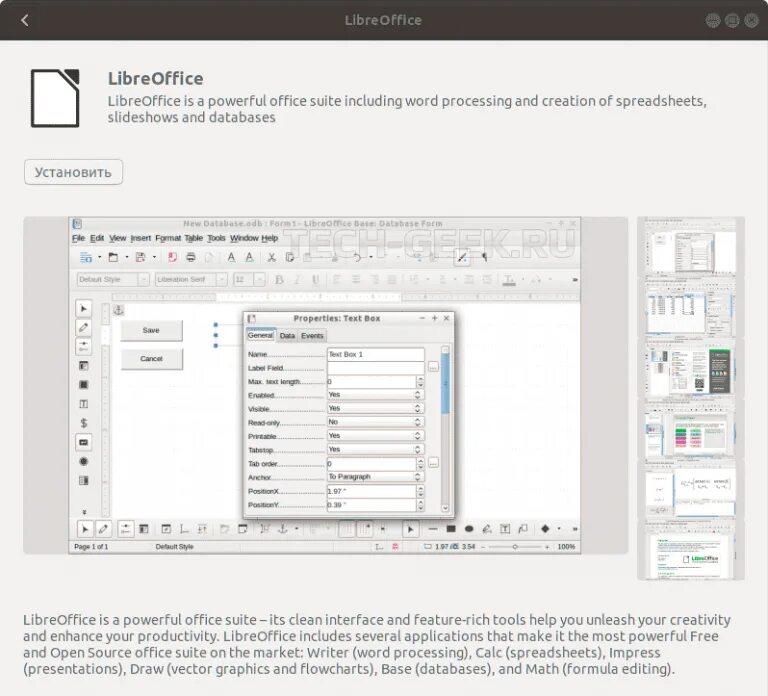Open the Edit menu in the Base screenshot
The image size is (768, 696).
coord(97,238)
